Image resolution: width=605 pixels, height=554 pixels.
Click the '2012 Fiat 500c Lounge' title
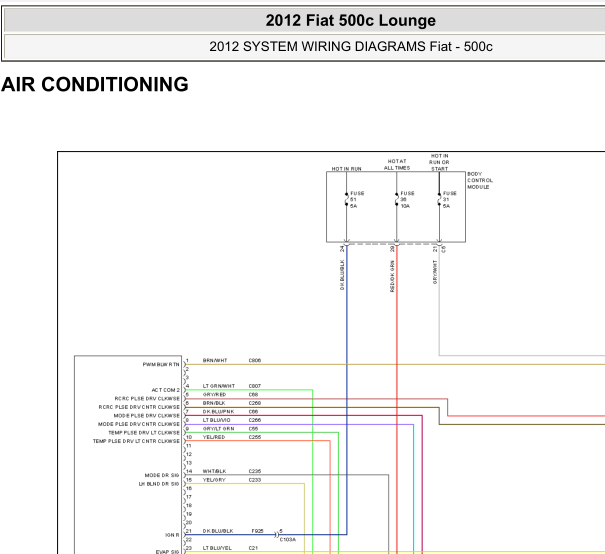pos(350,20)
